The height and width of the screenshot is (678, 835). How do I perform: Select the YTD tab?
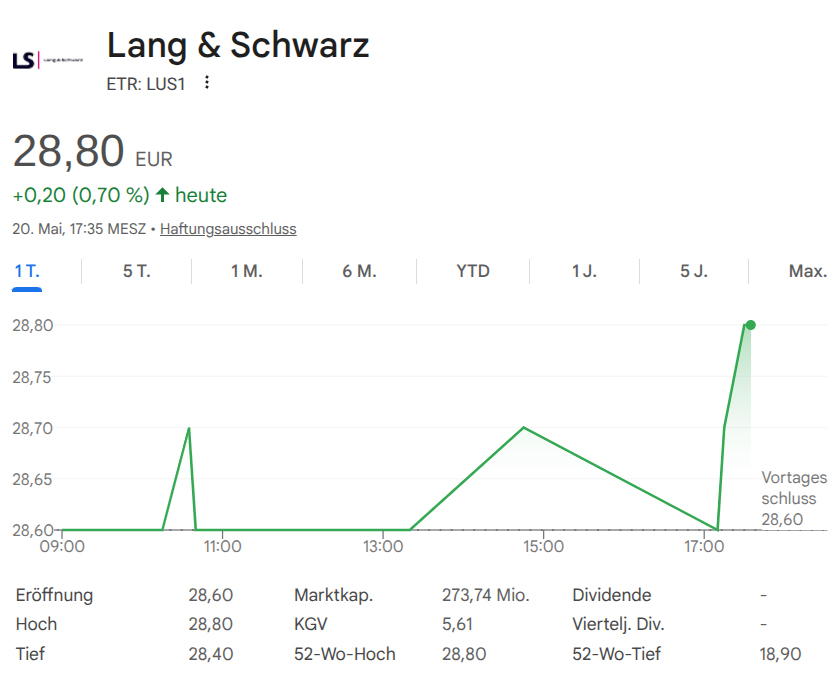tap(473, 272)
